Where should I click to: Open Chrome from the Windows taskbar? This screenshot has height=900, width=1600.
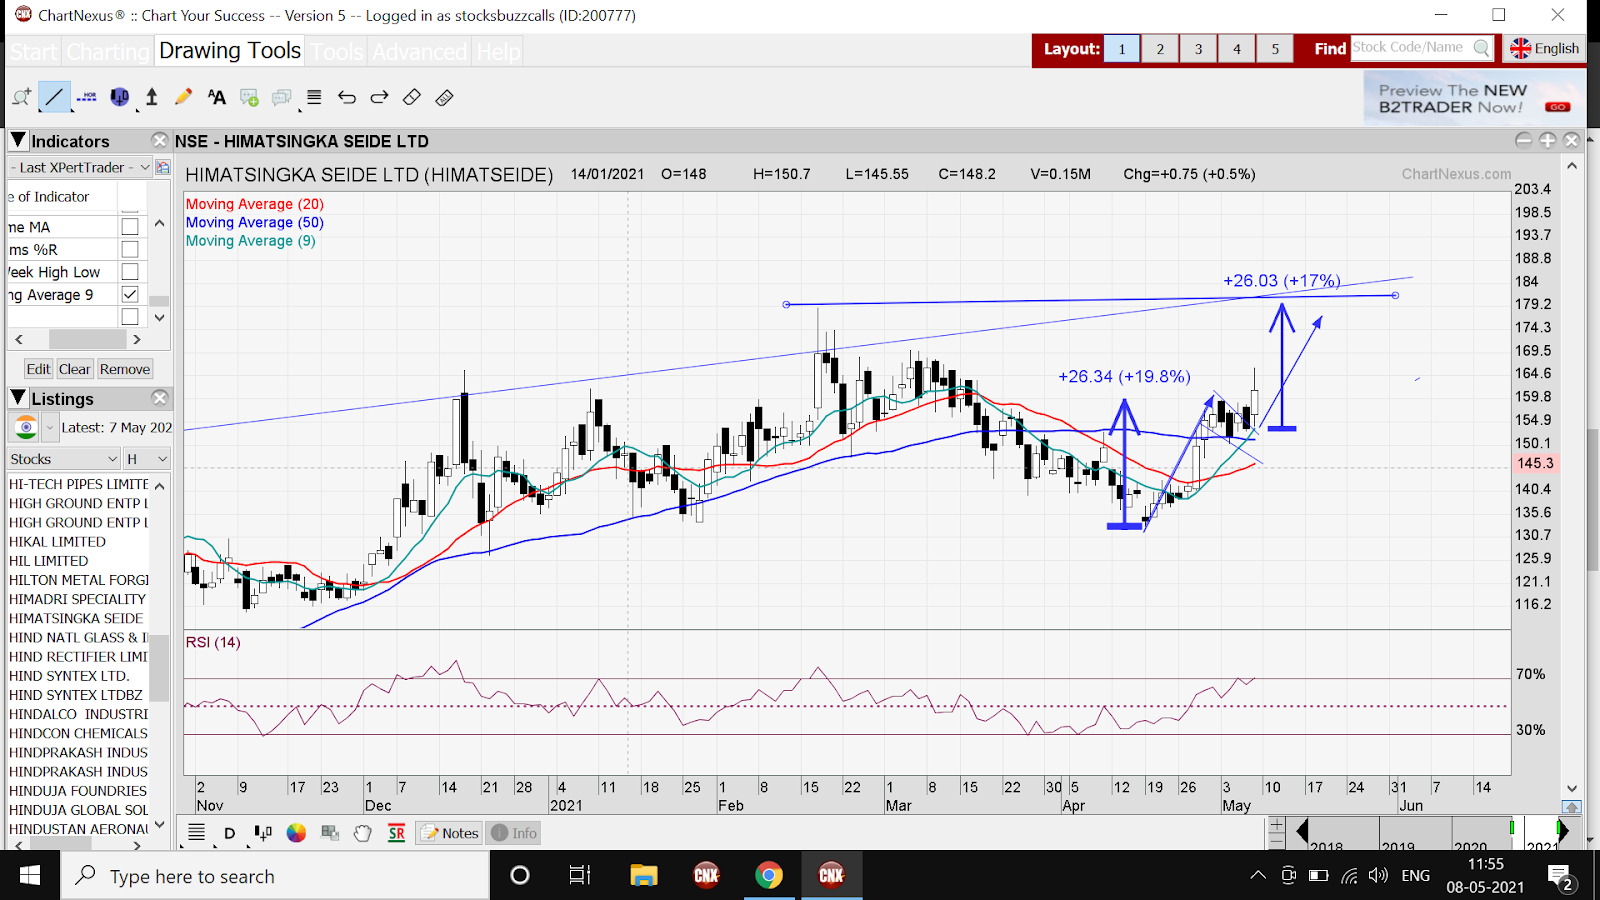(768, 876)
